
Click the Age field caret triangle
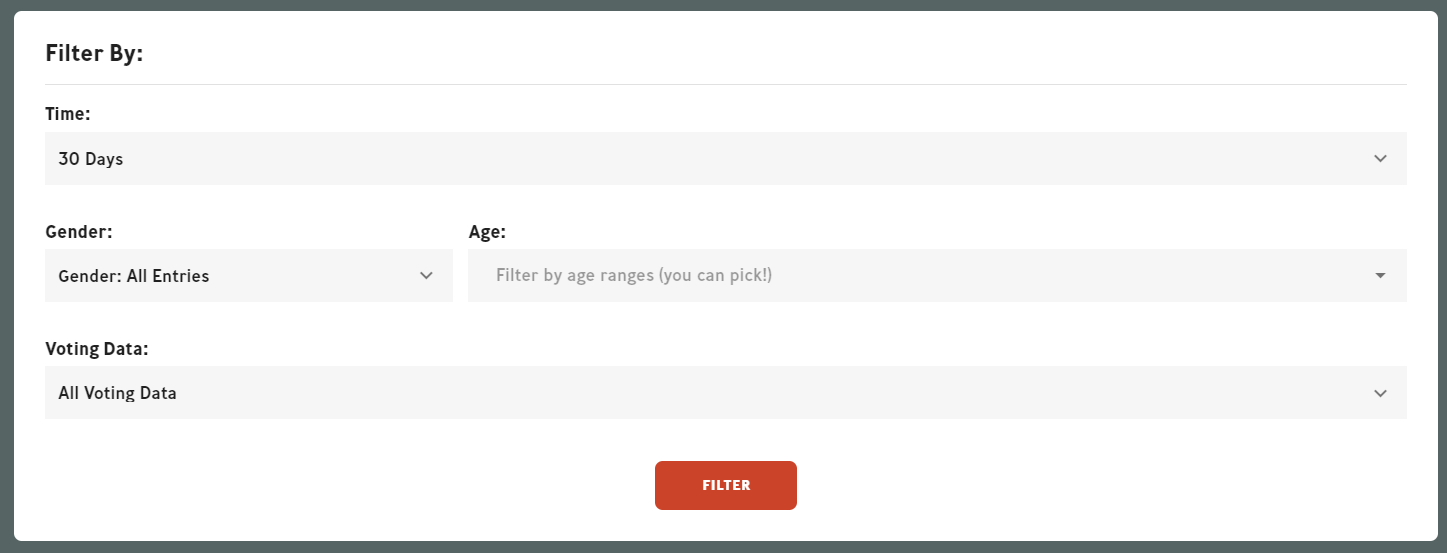[1380, 276]
